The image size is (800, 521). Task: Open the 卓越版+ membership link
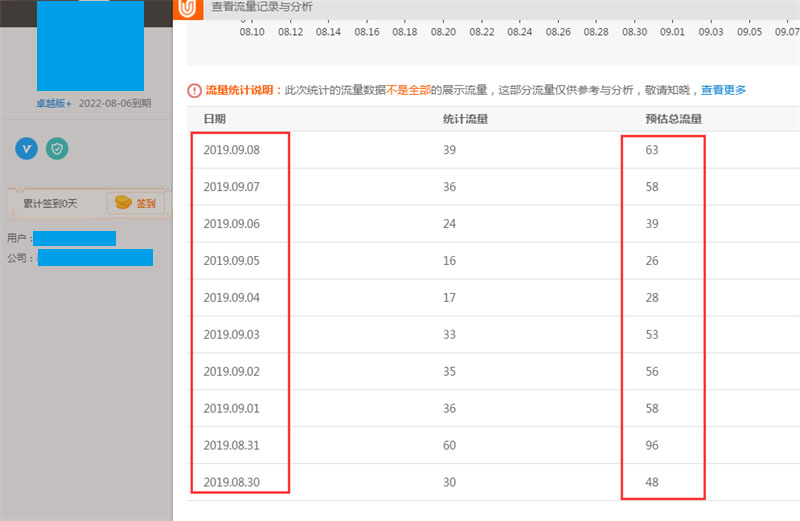coord(53,104)
